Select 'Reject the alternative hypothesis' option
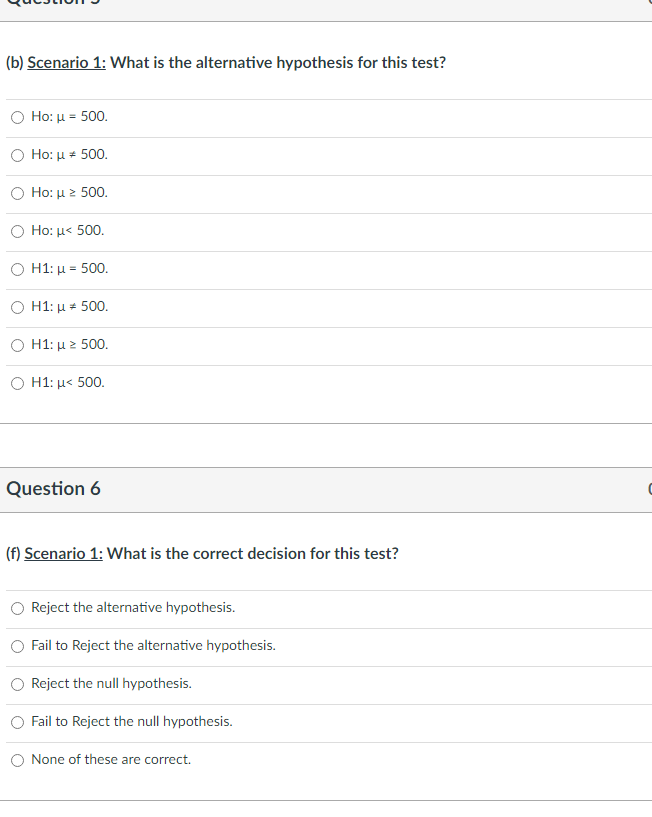652x817 pixels. [x=17, y=608]
